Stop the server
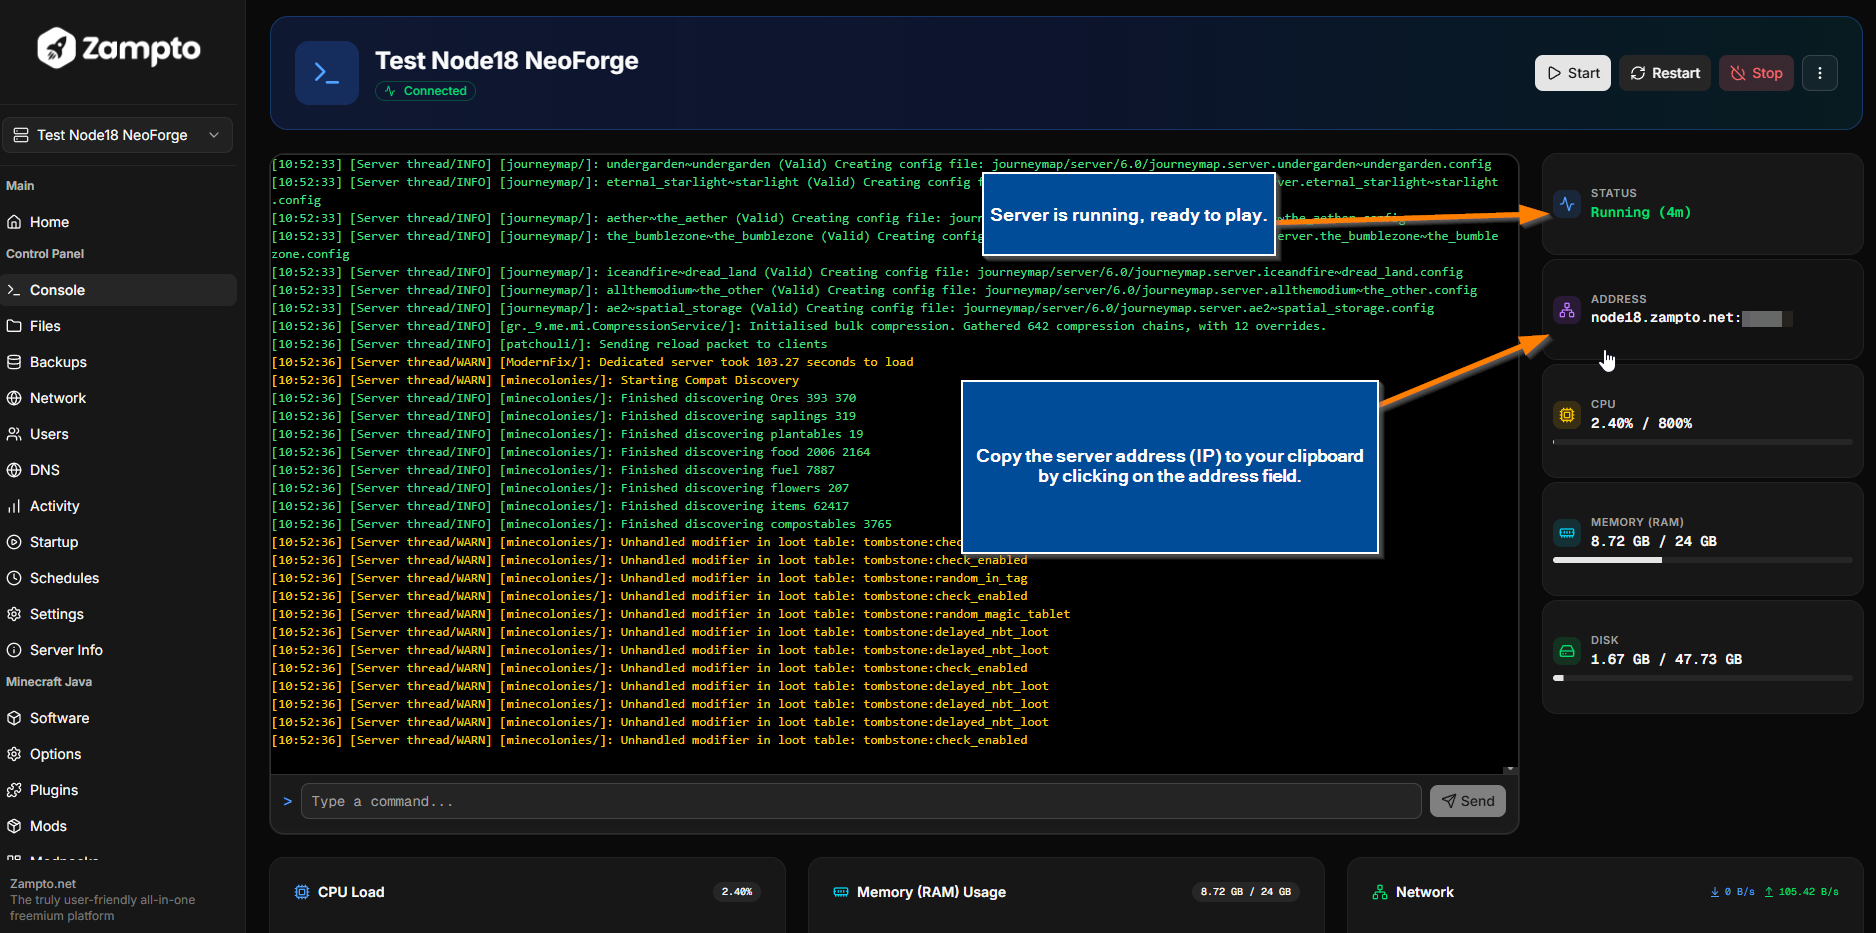This screenshot has height=933, width=1876. [x=1756, y=73]
